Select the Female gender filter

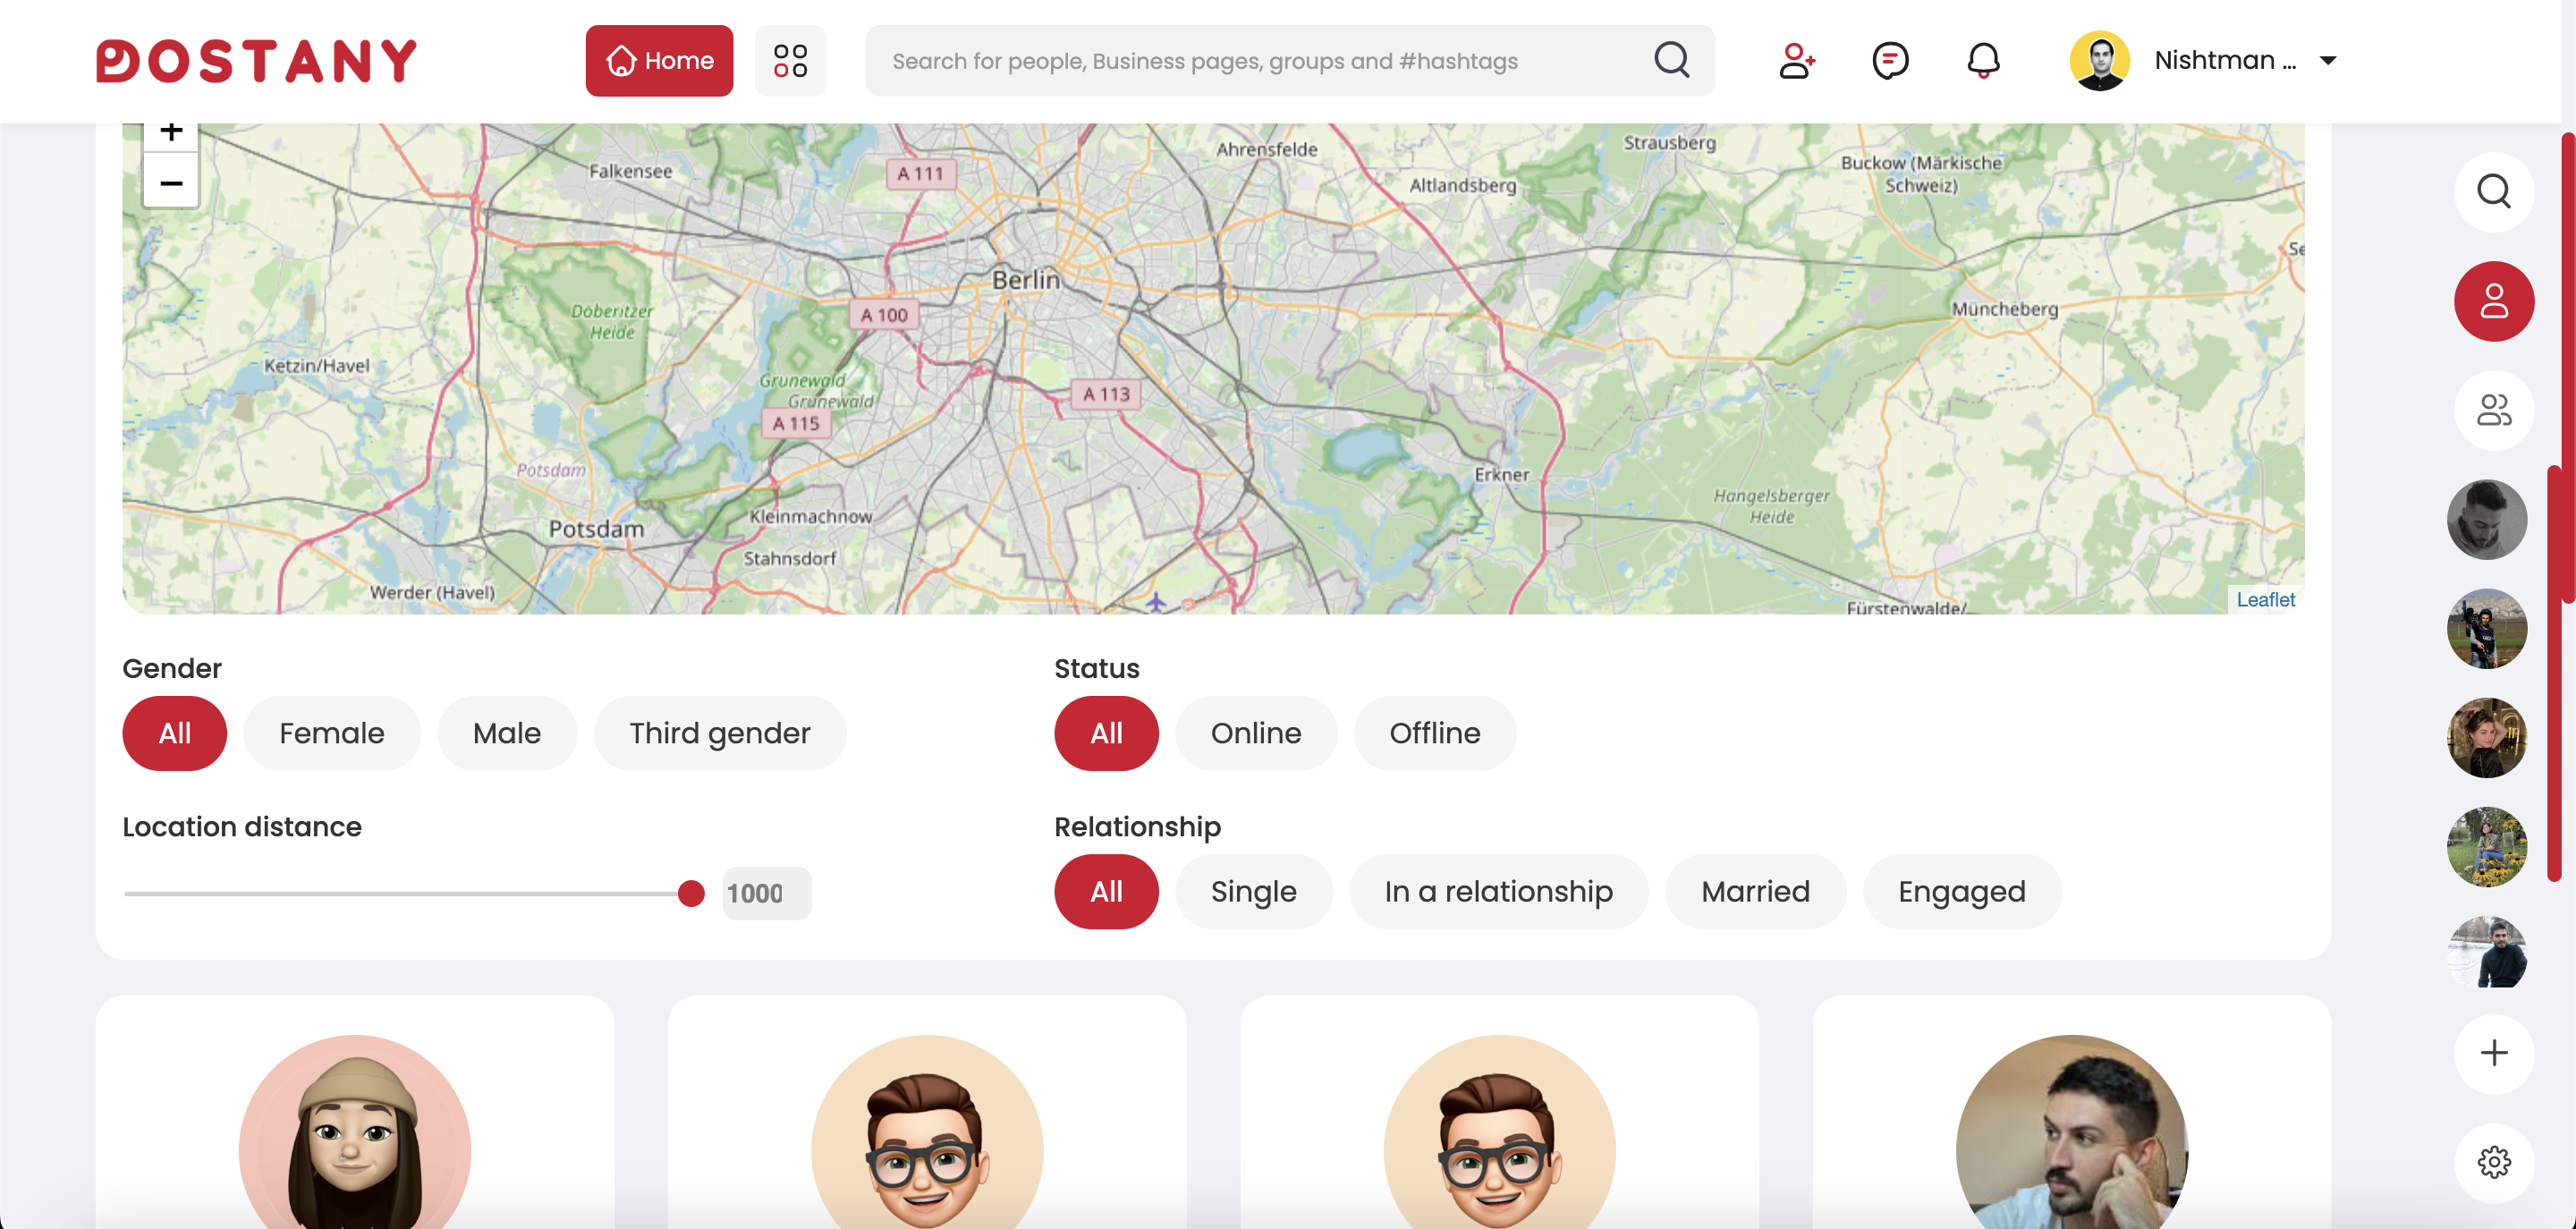coord(331,733)
